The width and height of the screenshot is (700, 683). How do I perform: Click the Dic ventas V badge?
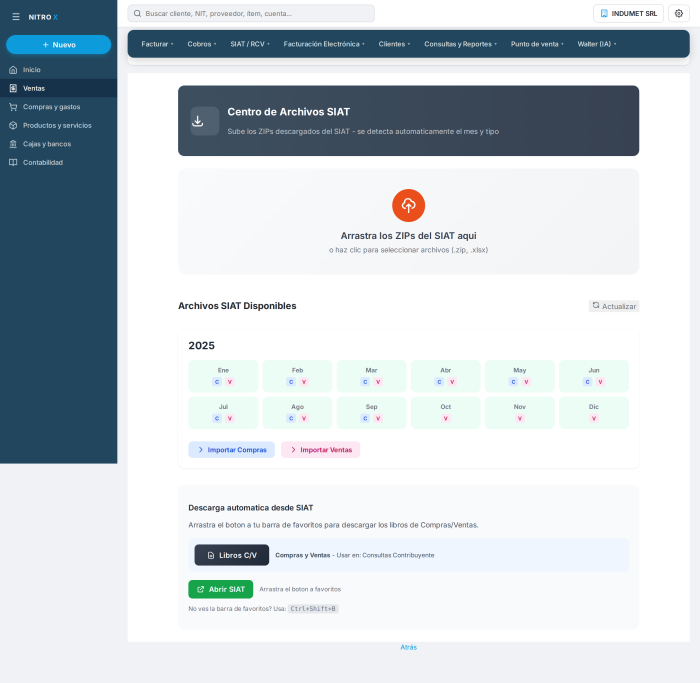(x=594, y=418)
